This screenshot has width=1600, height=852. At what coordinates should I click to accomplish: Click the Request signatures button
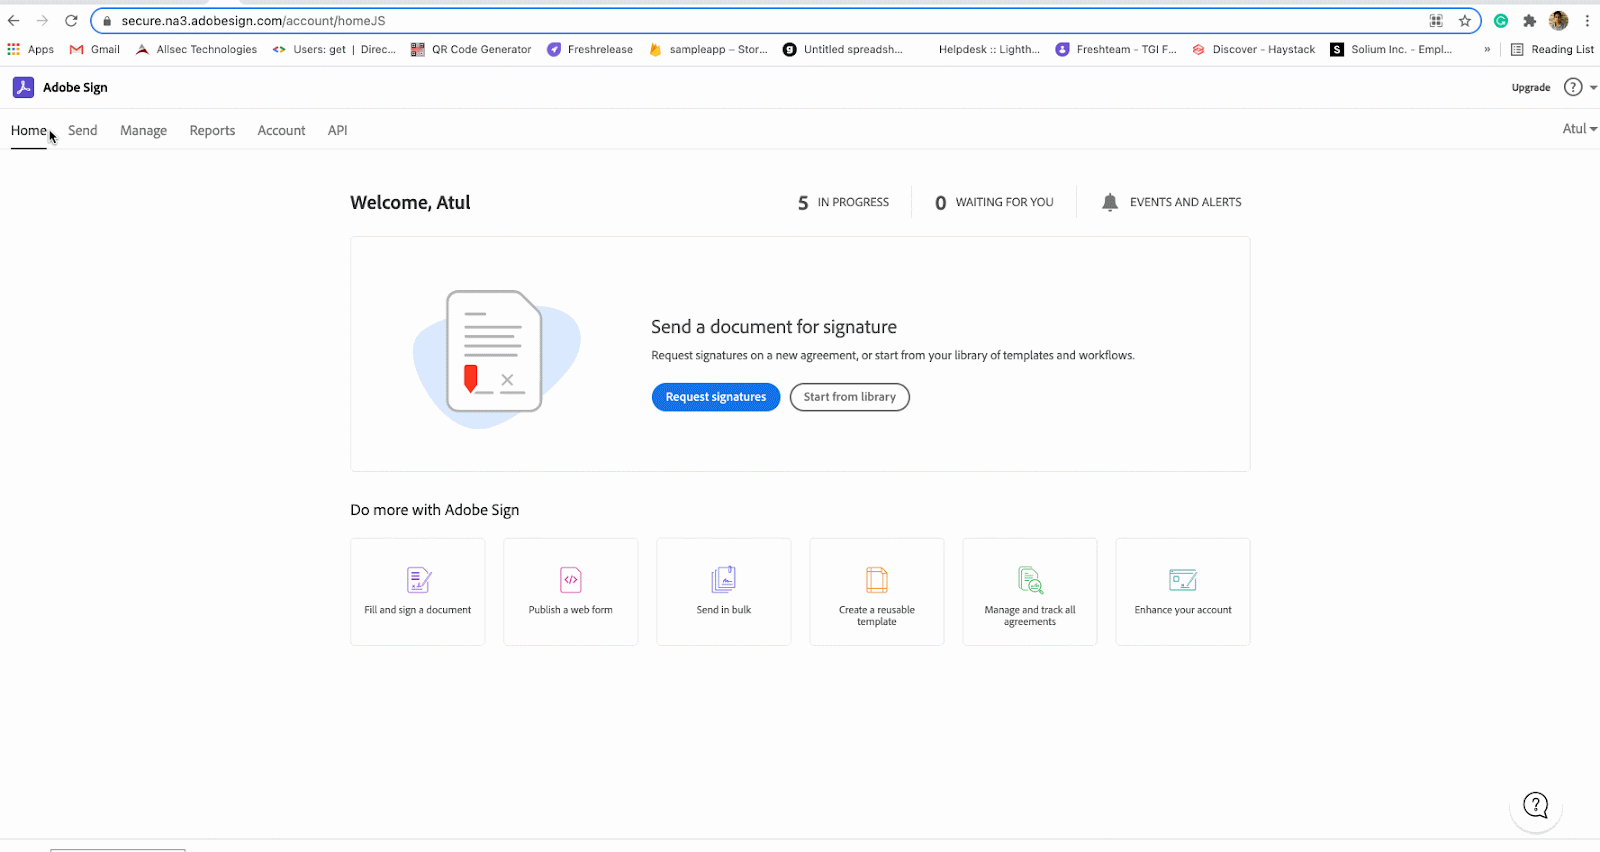click(716, 397)
